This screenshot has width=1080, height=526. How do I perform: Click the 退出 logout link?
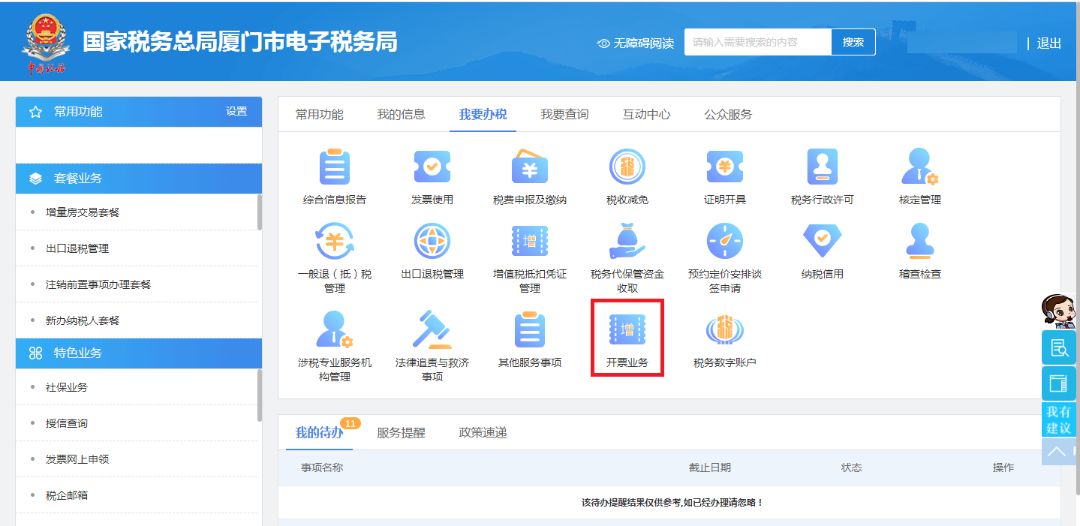tap(1049, 43)
